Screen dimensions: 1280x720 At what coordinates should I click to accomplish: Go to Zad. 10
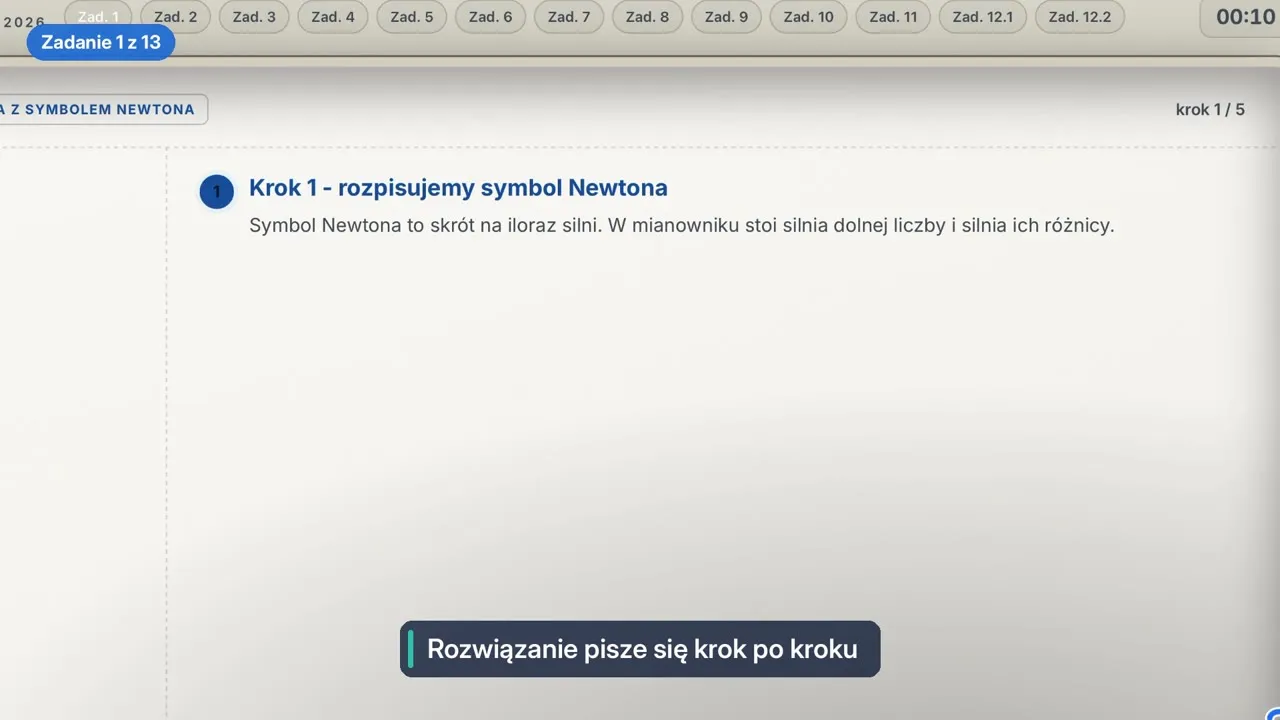coord(808,17)
